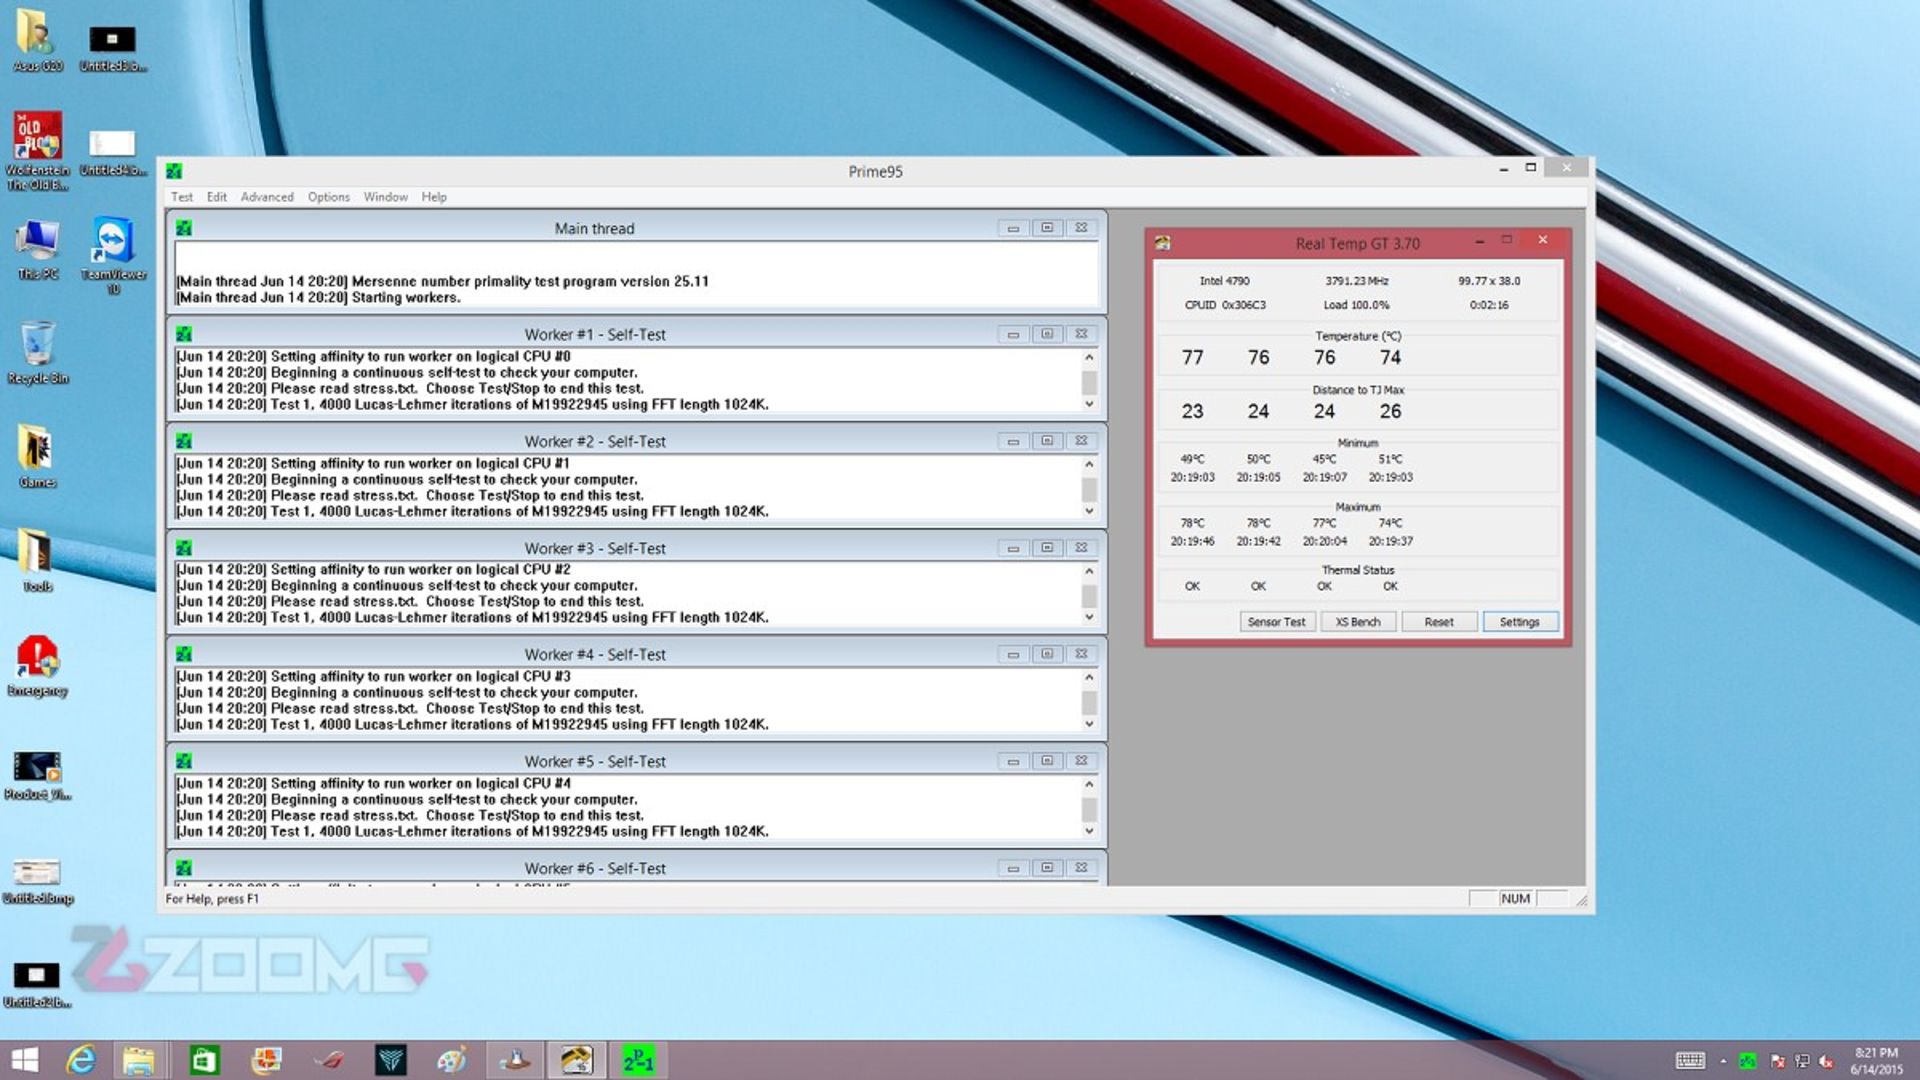Open the Asus G20 desktop folder
The image size is (1920, 1080).
[37, 40]
